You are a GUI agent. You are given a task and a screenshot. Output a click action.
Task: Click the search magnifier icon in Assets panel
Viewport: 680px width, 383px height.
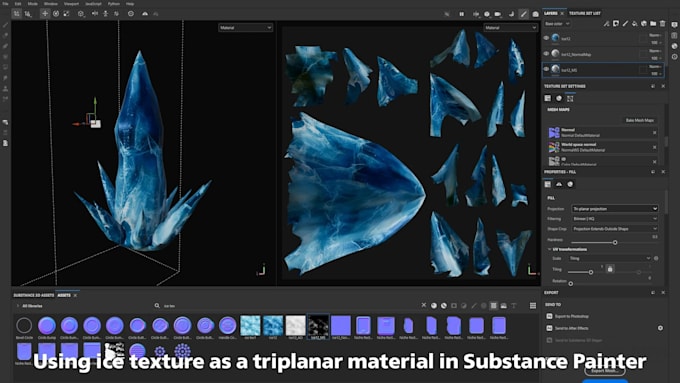157,306
